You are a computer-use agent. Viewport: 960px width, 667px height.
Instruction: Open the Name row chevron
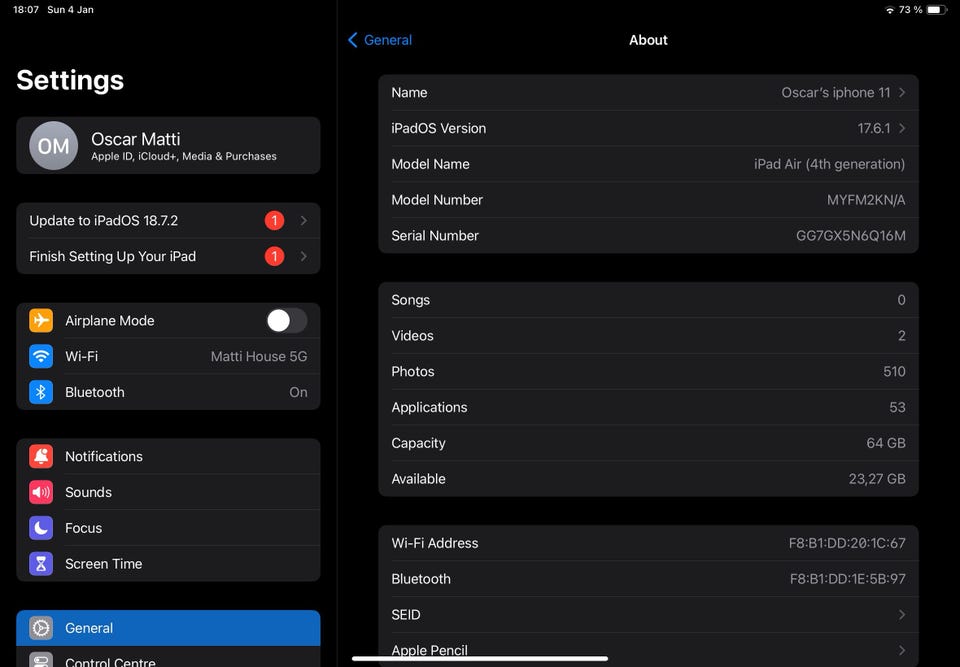coord(902,92)
